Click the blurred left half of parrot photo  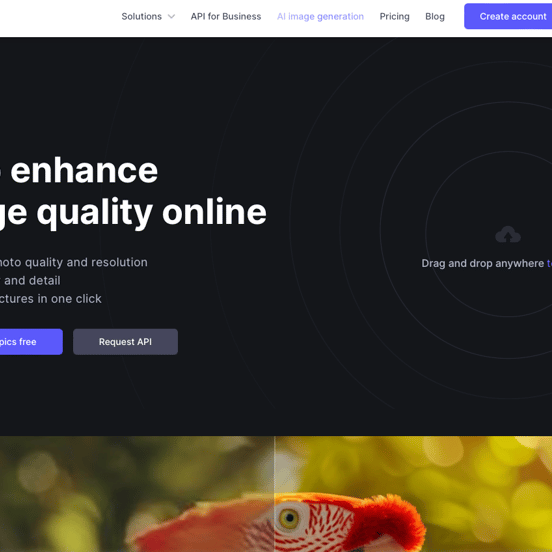tap(137, 494)
